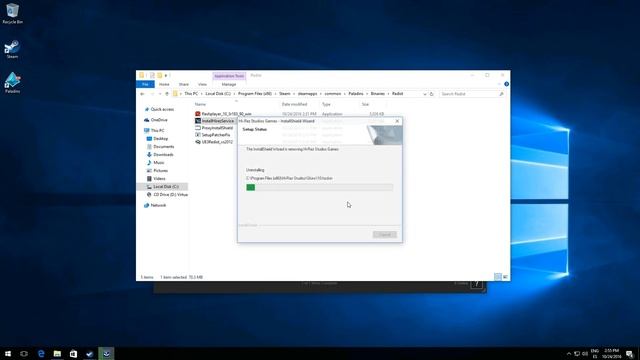Screen dimensions: 640x360
Task: Click the Binaries breadcrumb
Action: [378, 94]
